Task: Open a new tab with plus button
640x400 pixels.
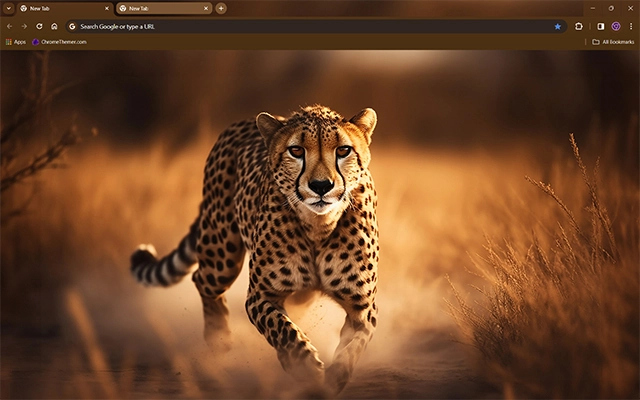Action: (221, 8)
